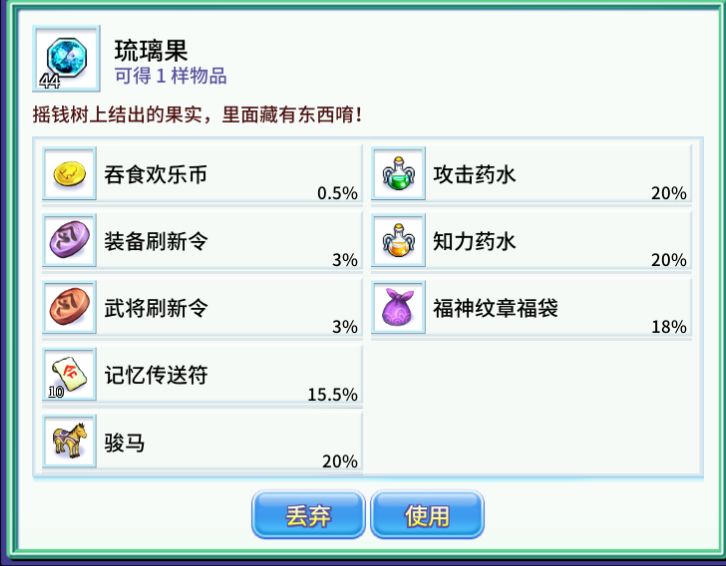Image resolution: width=726 pixels, height=566 pixels.
Task: Click the 琉璃果 gem icon in the header
Action: tap(66, 59)
